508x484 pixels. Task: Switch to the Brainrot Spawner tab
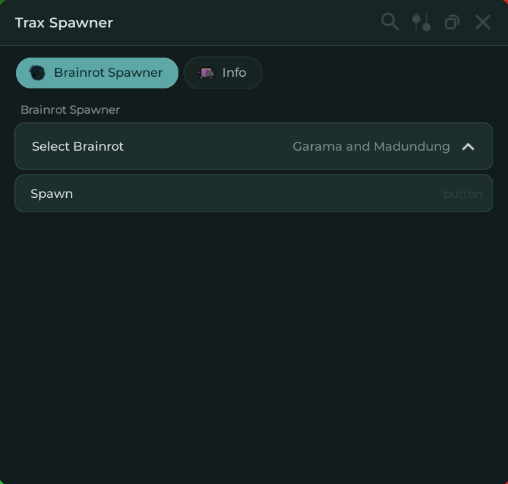pos(97,73)
